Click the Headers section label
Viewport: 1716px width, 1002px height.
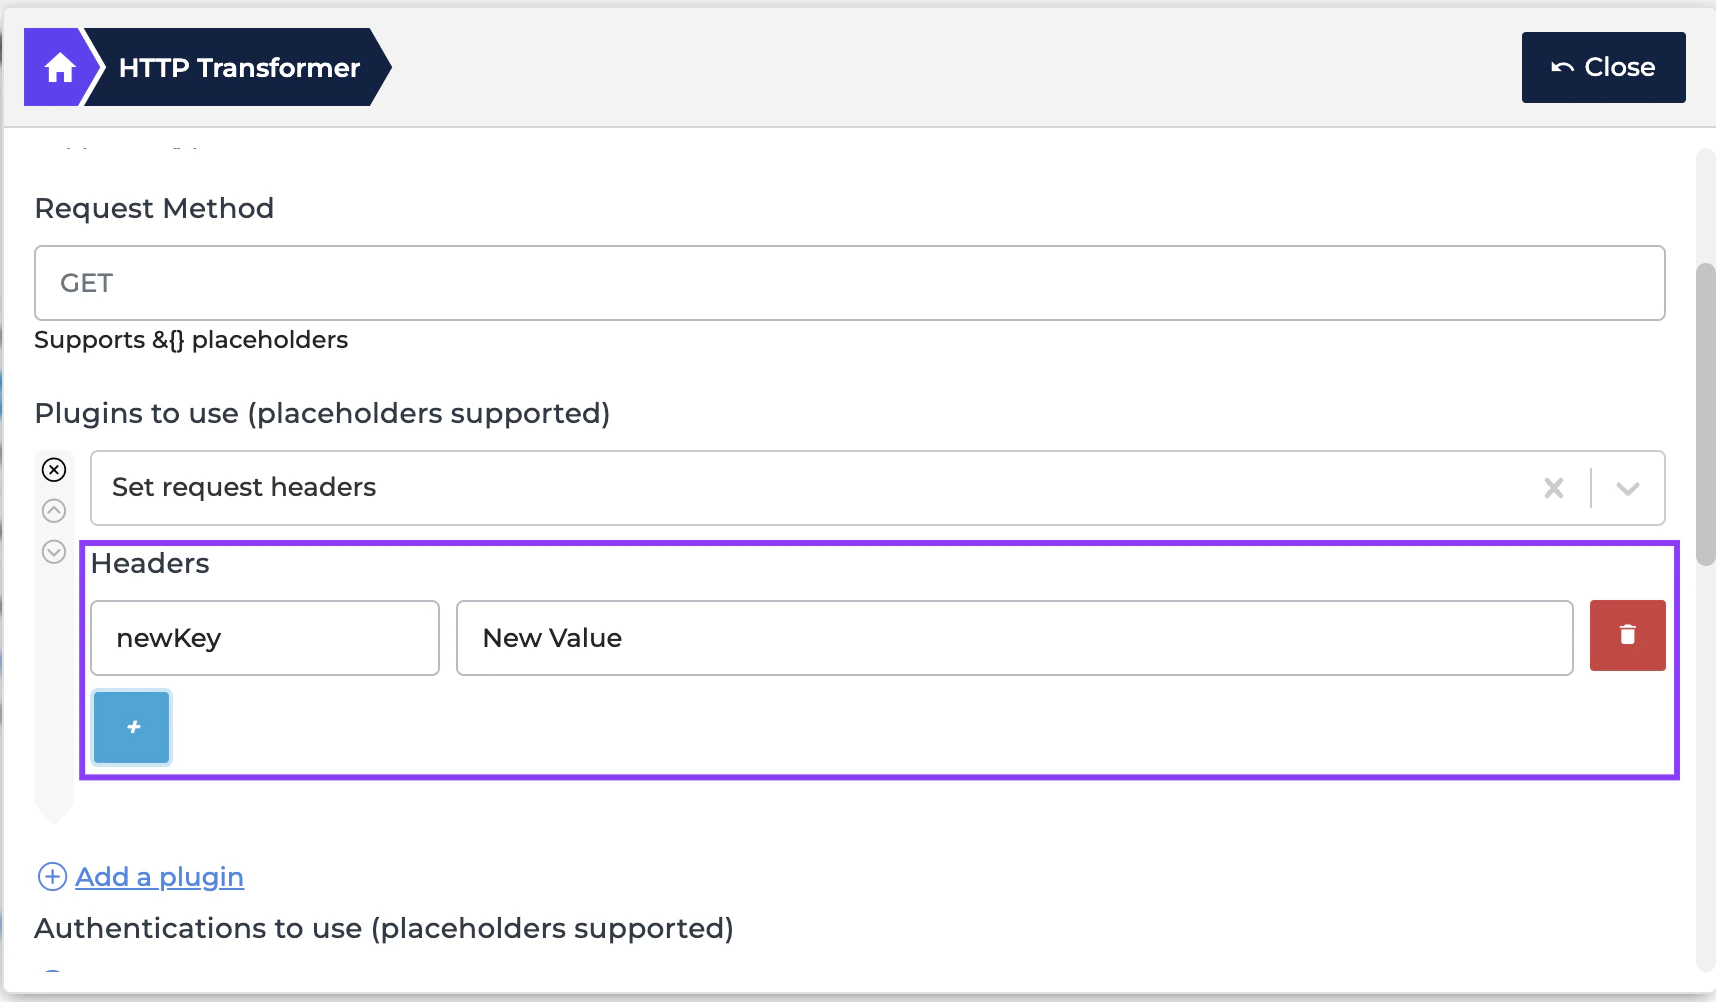coord(150,563)
